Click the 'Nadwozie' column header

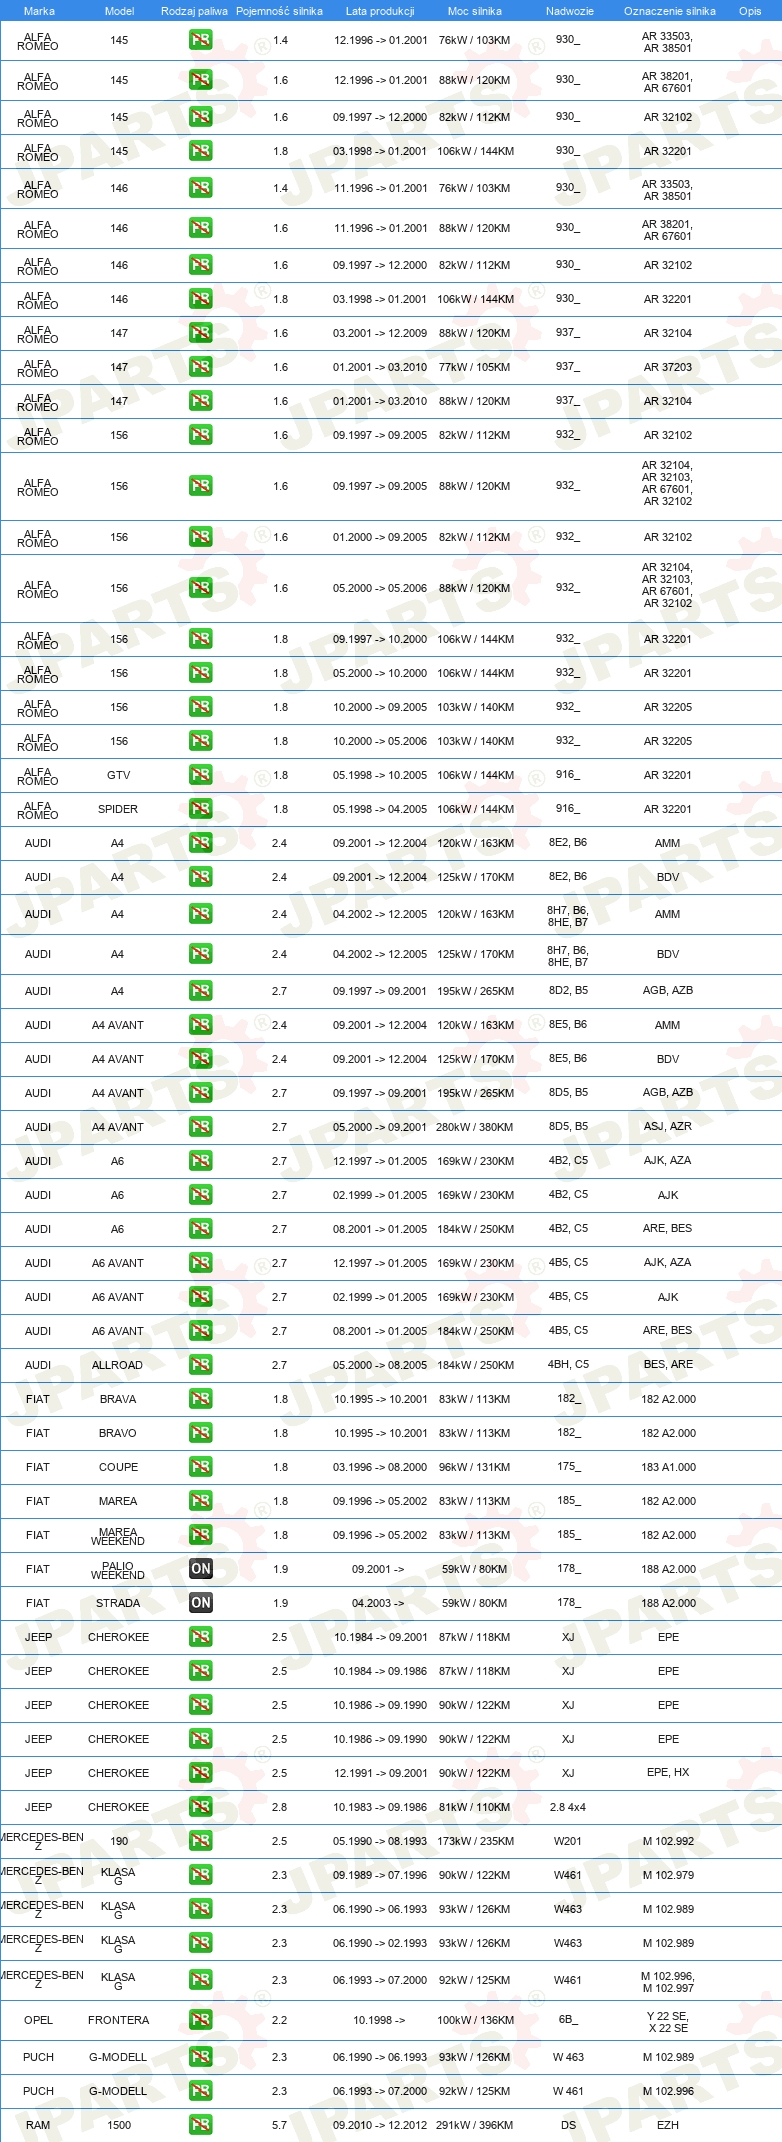tap(570, 11)
